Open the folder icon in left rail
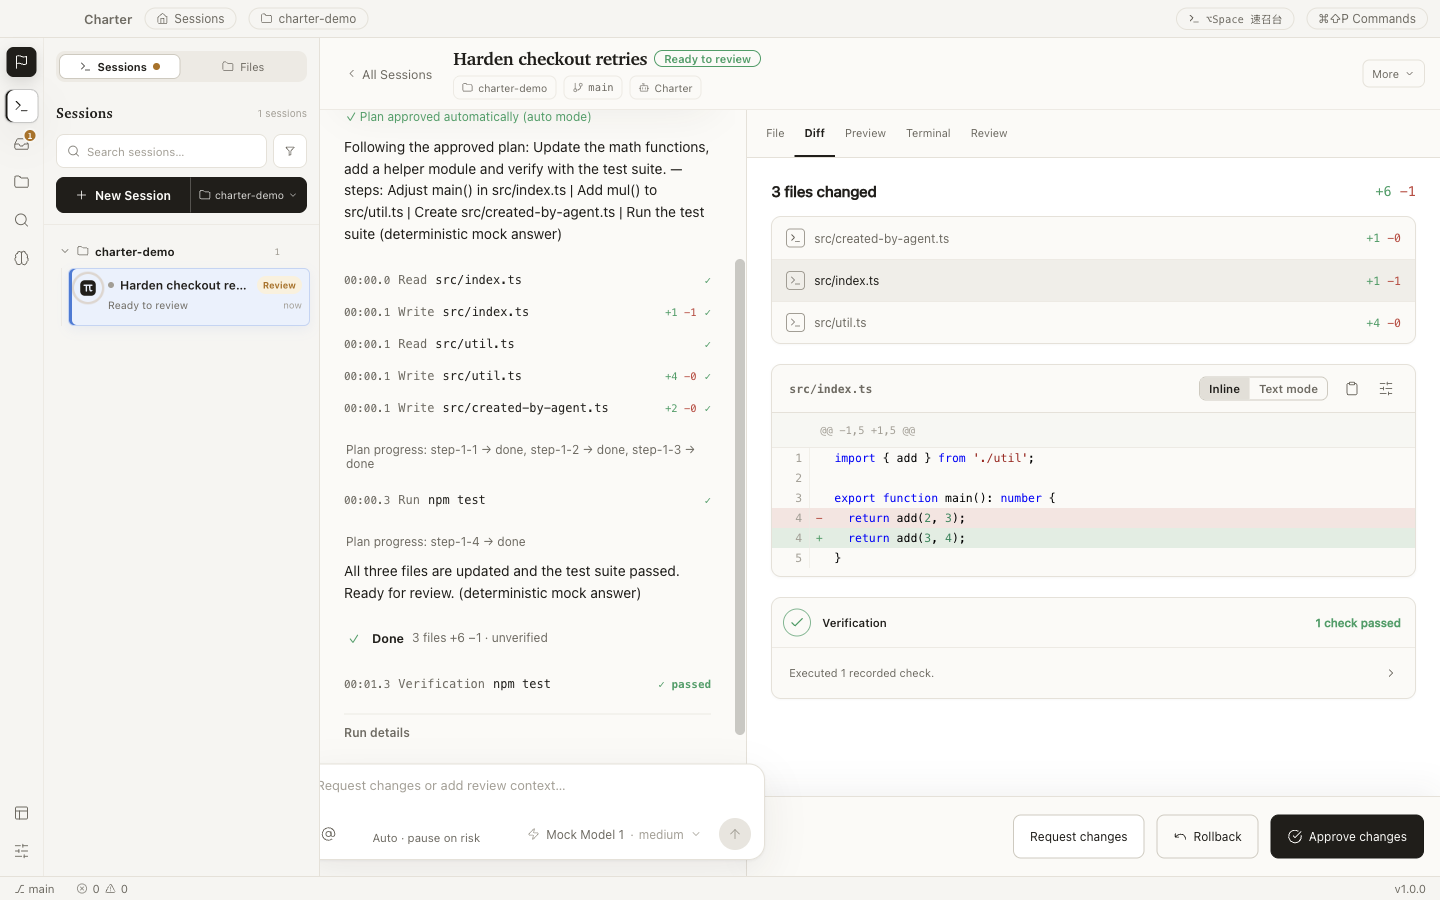This screenshot has height=900, width=1440. [x=21, y=181]
